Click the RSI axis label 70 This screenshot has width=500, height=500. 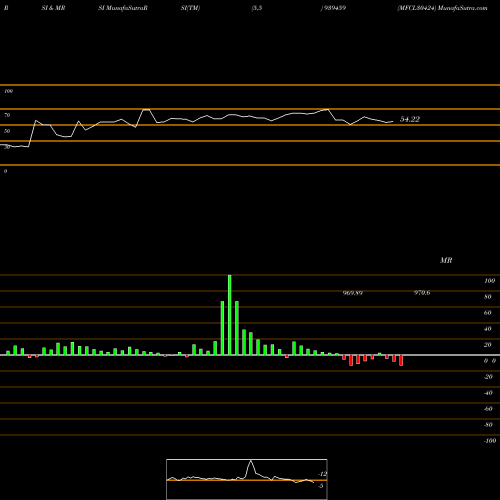point(7,115)
